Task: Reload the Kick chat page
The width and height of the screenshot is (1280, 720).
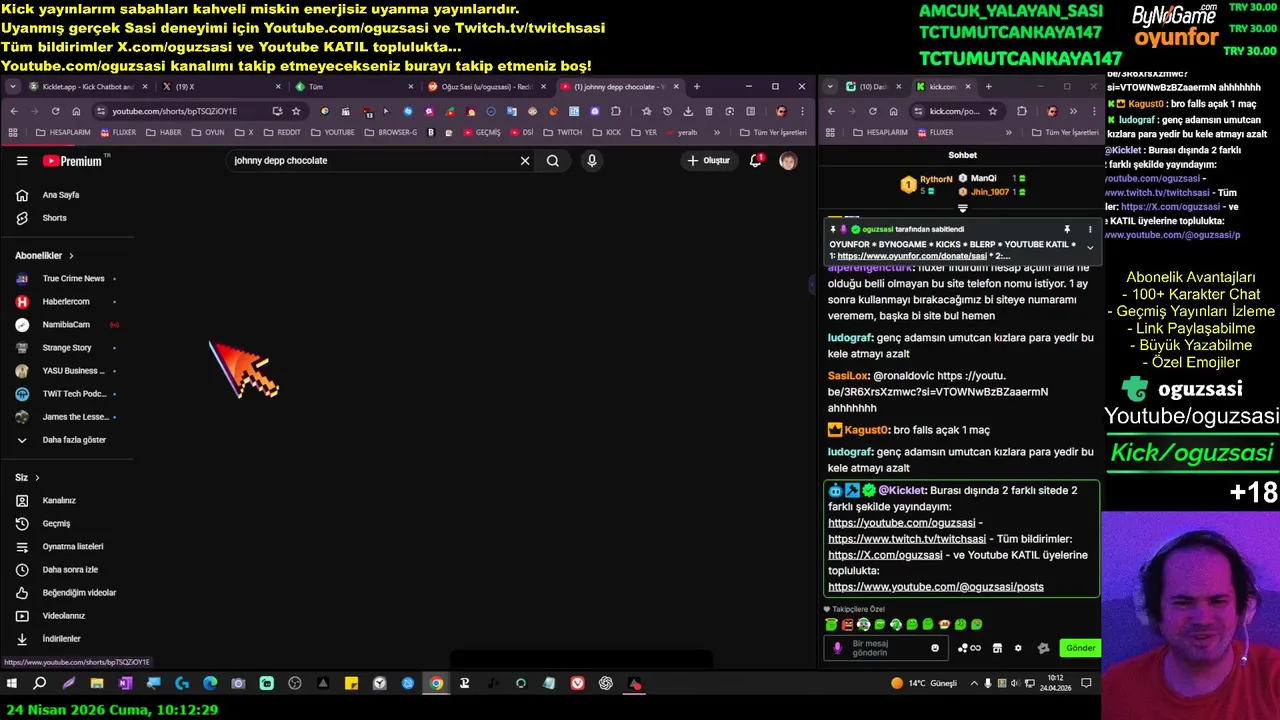Action: click(872, 111)
